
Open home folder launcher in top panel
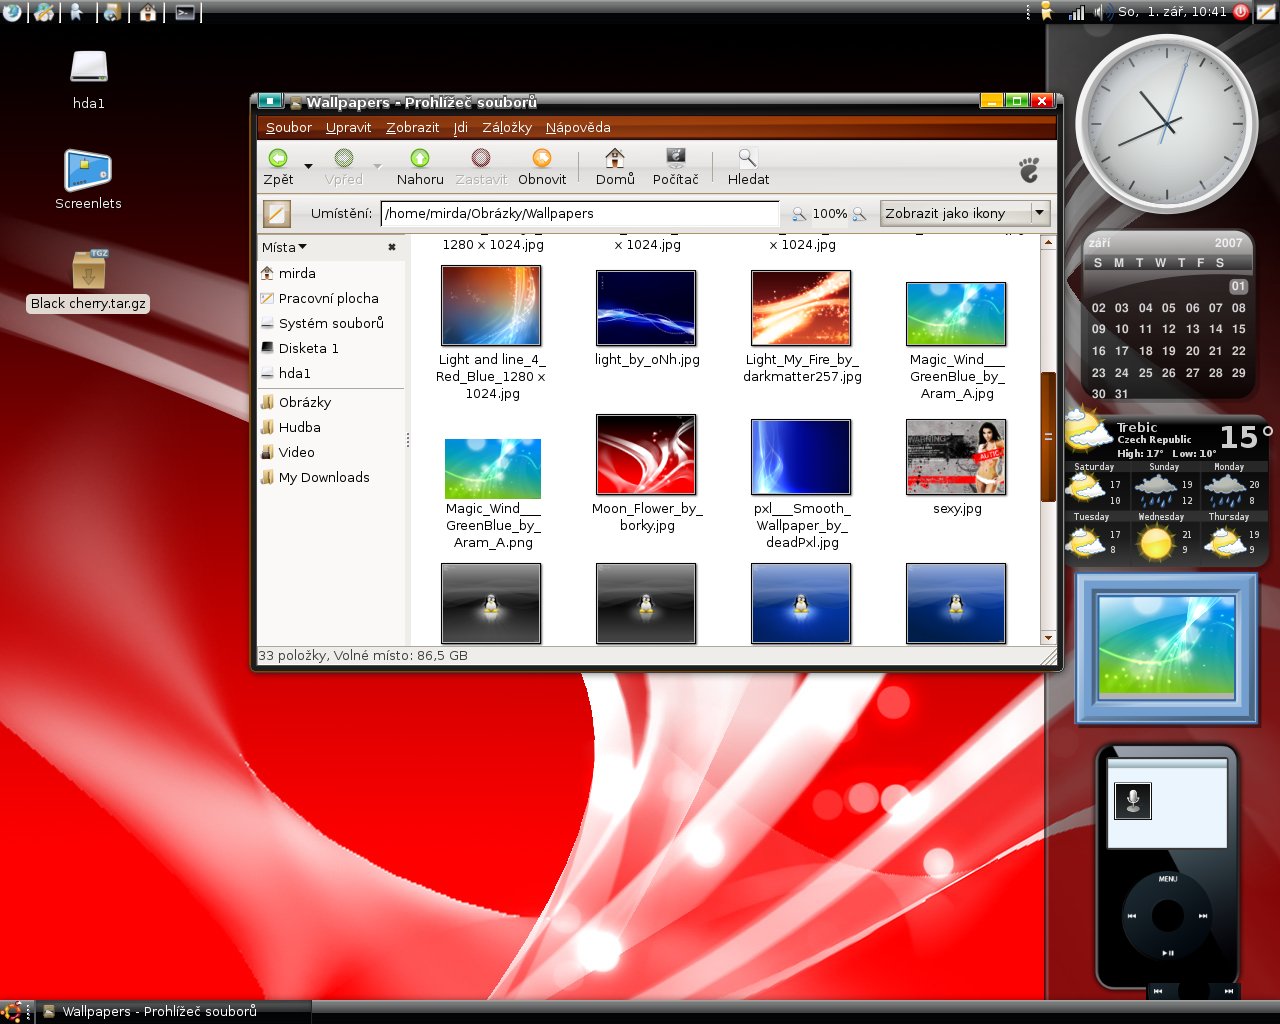coord(148,12)
